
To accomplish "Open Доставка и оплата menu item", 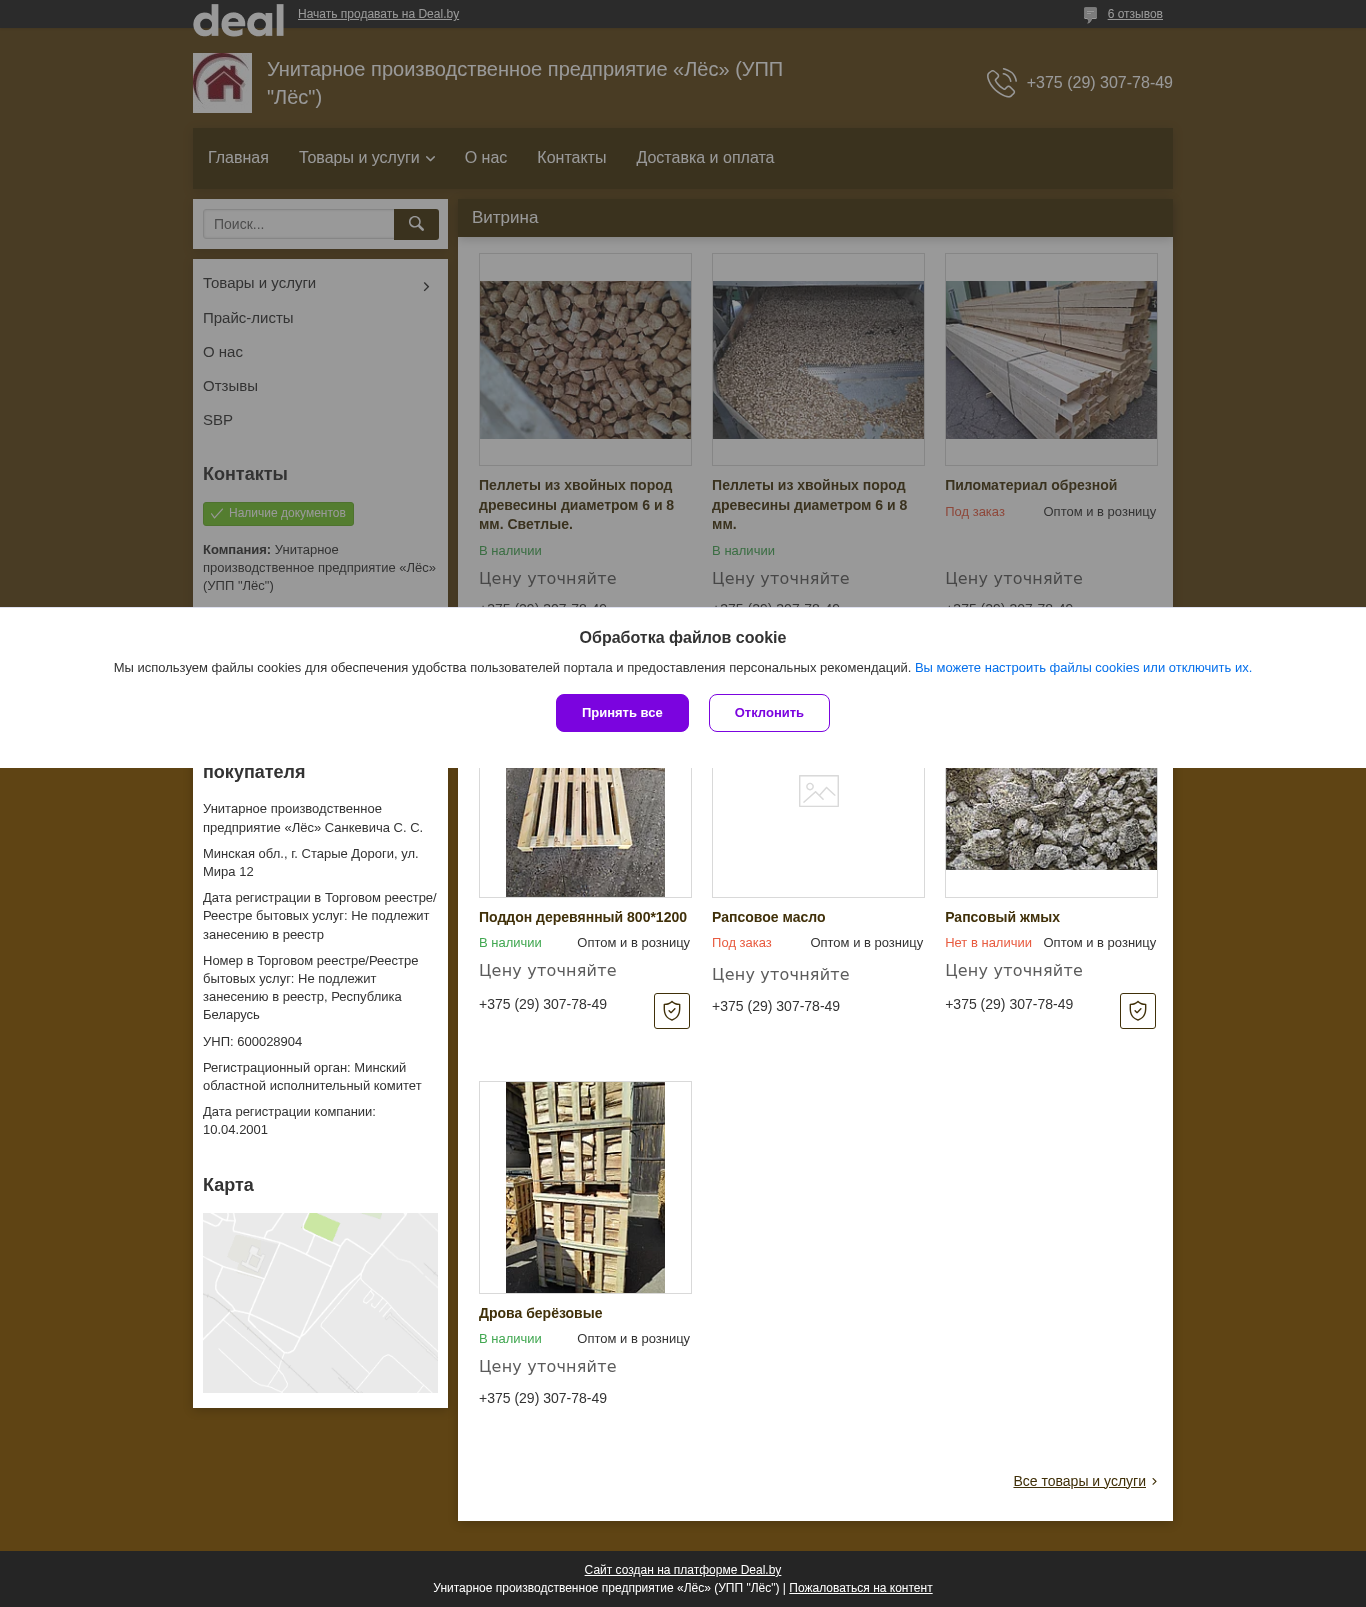I will pyautogui.click(x=705, y=158).
